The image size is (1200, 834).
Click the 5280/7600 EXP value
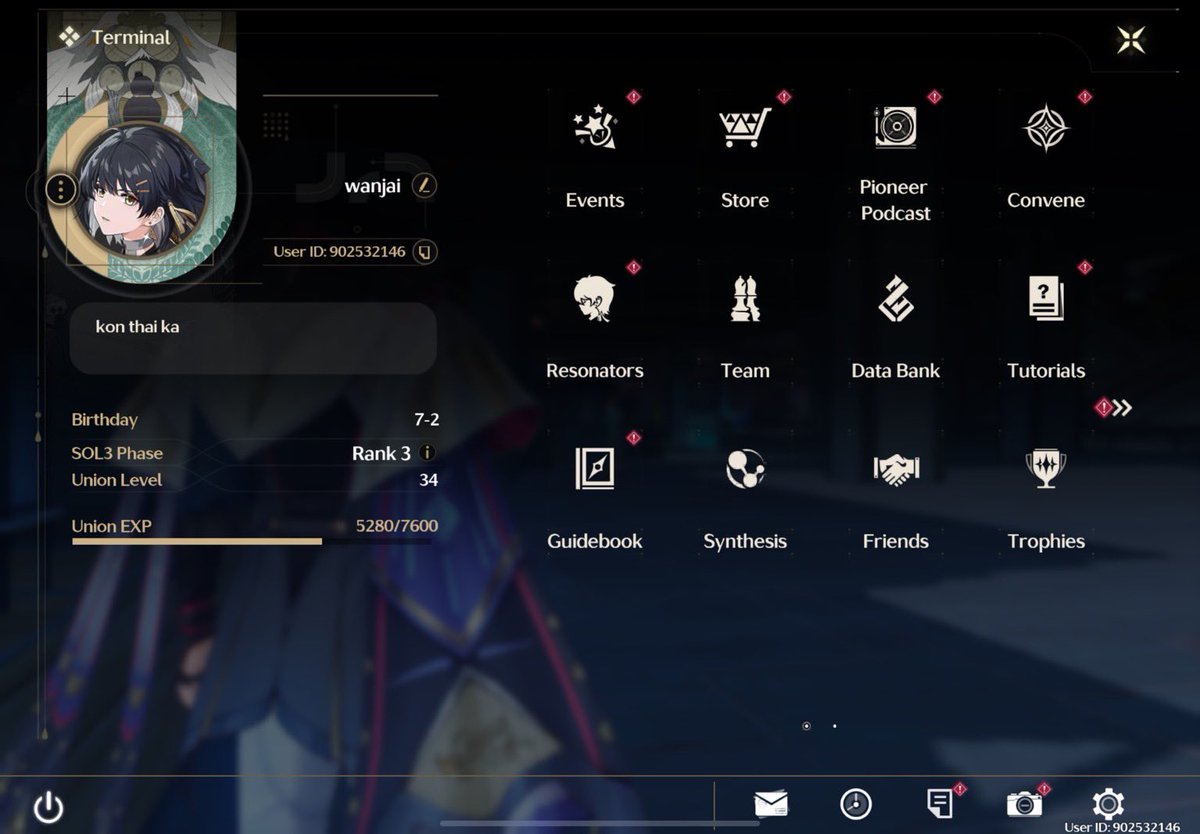point(397,525)
